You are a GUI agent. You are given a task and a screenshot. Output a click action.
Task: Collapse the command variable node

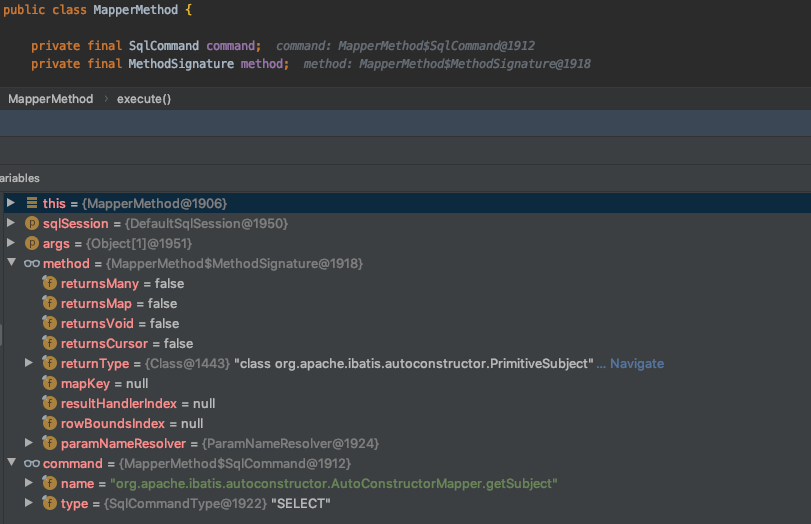coord(11,462)
